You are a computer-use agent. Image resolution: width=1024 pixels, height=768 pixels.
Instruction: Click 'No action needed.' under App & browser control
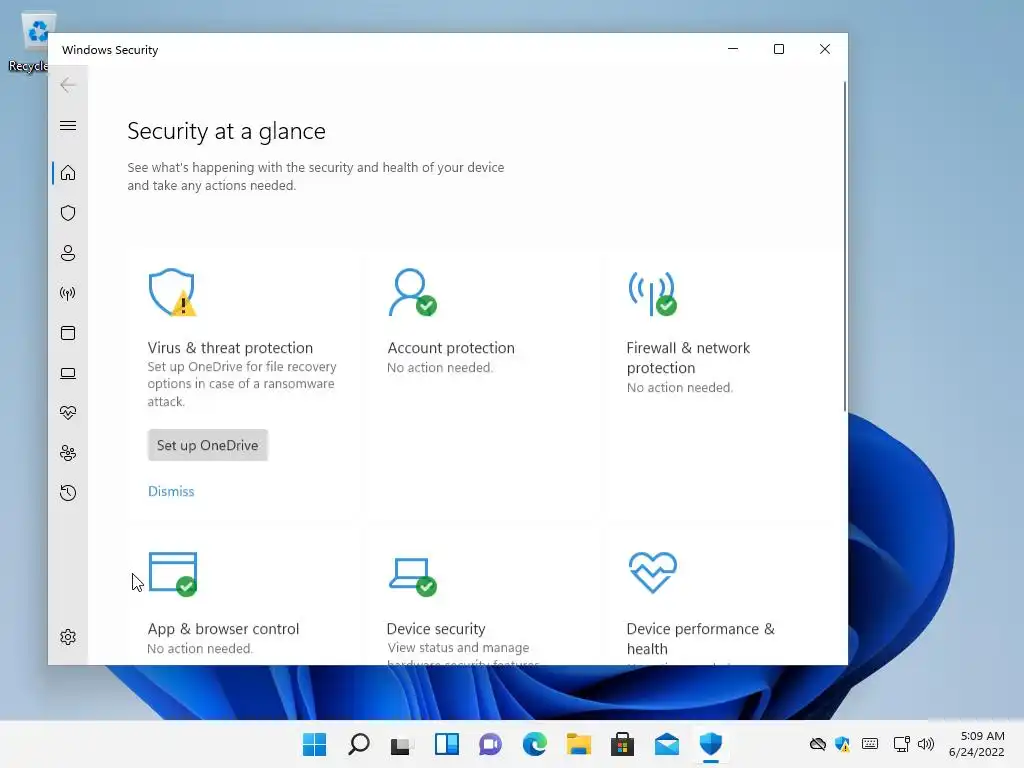click(200, 648)
